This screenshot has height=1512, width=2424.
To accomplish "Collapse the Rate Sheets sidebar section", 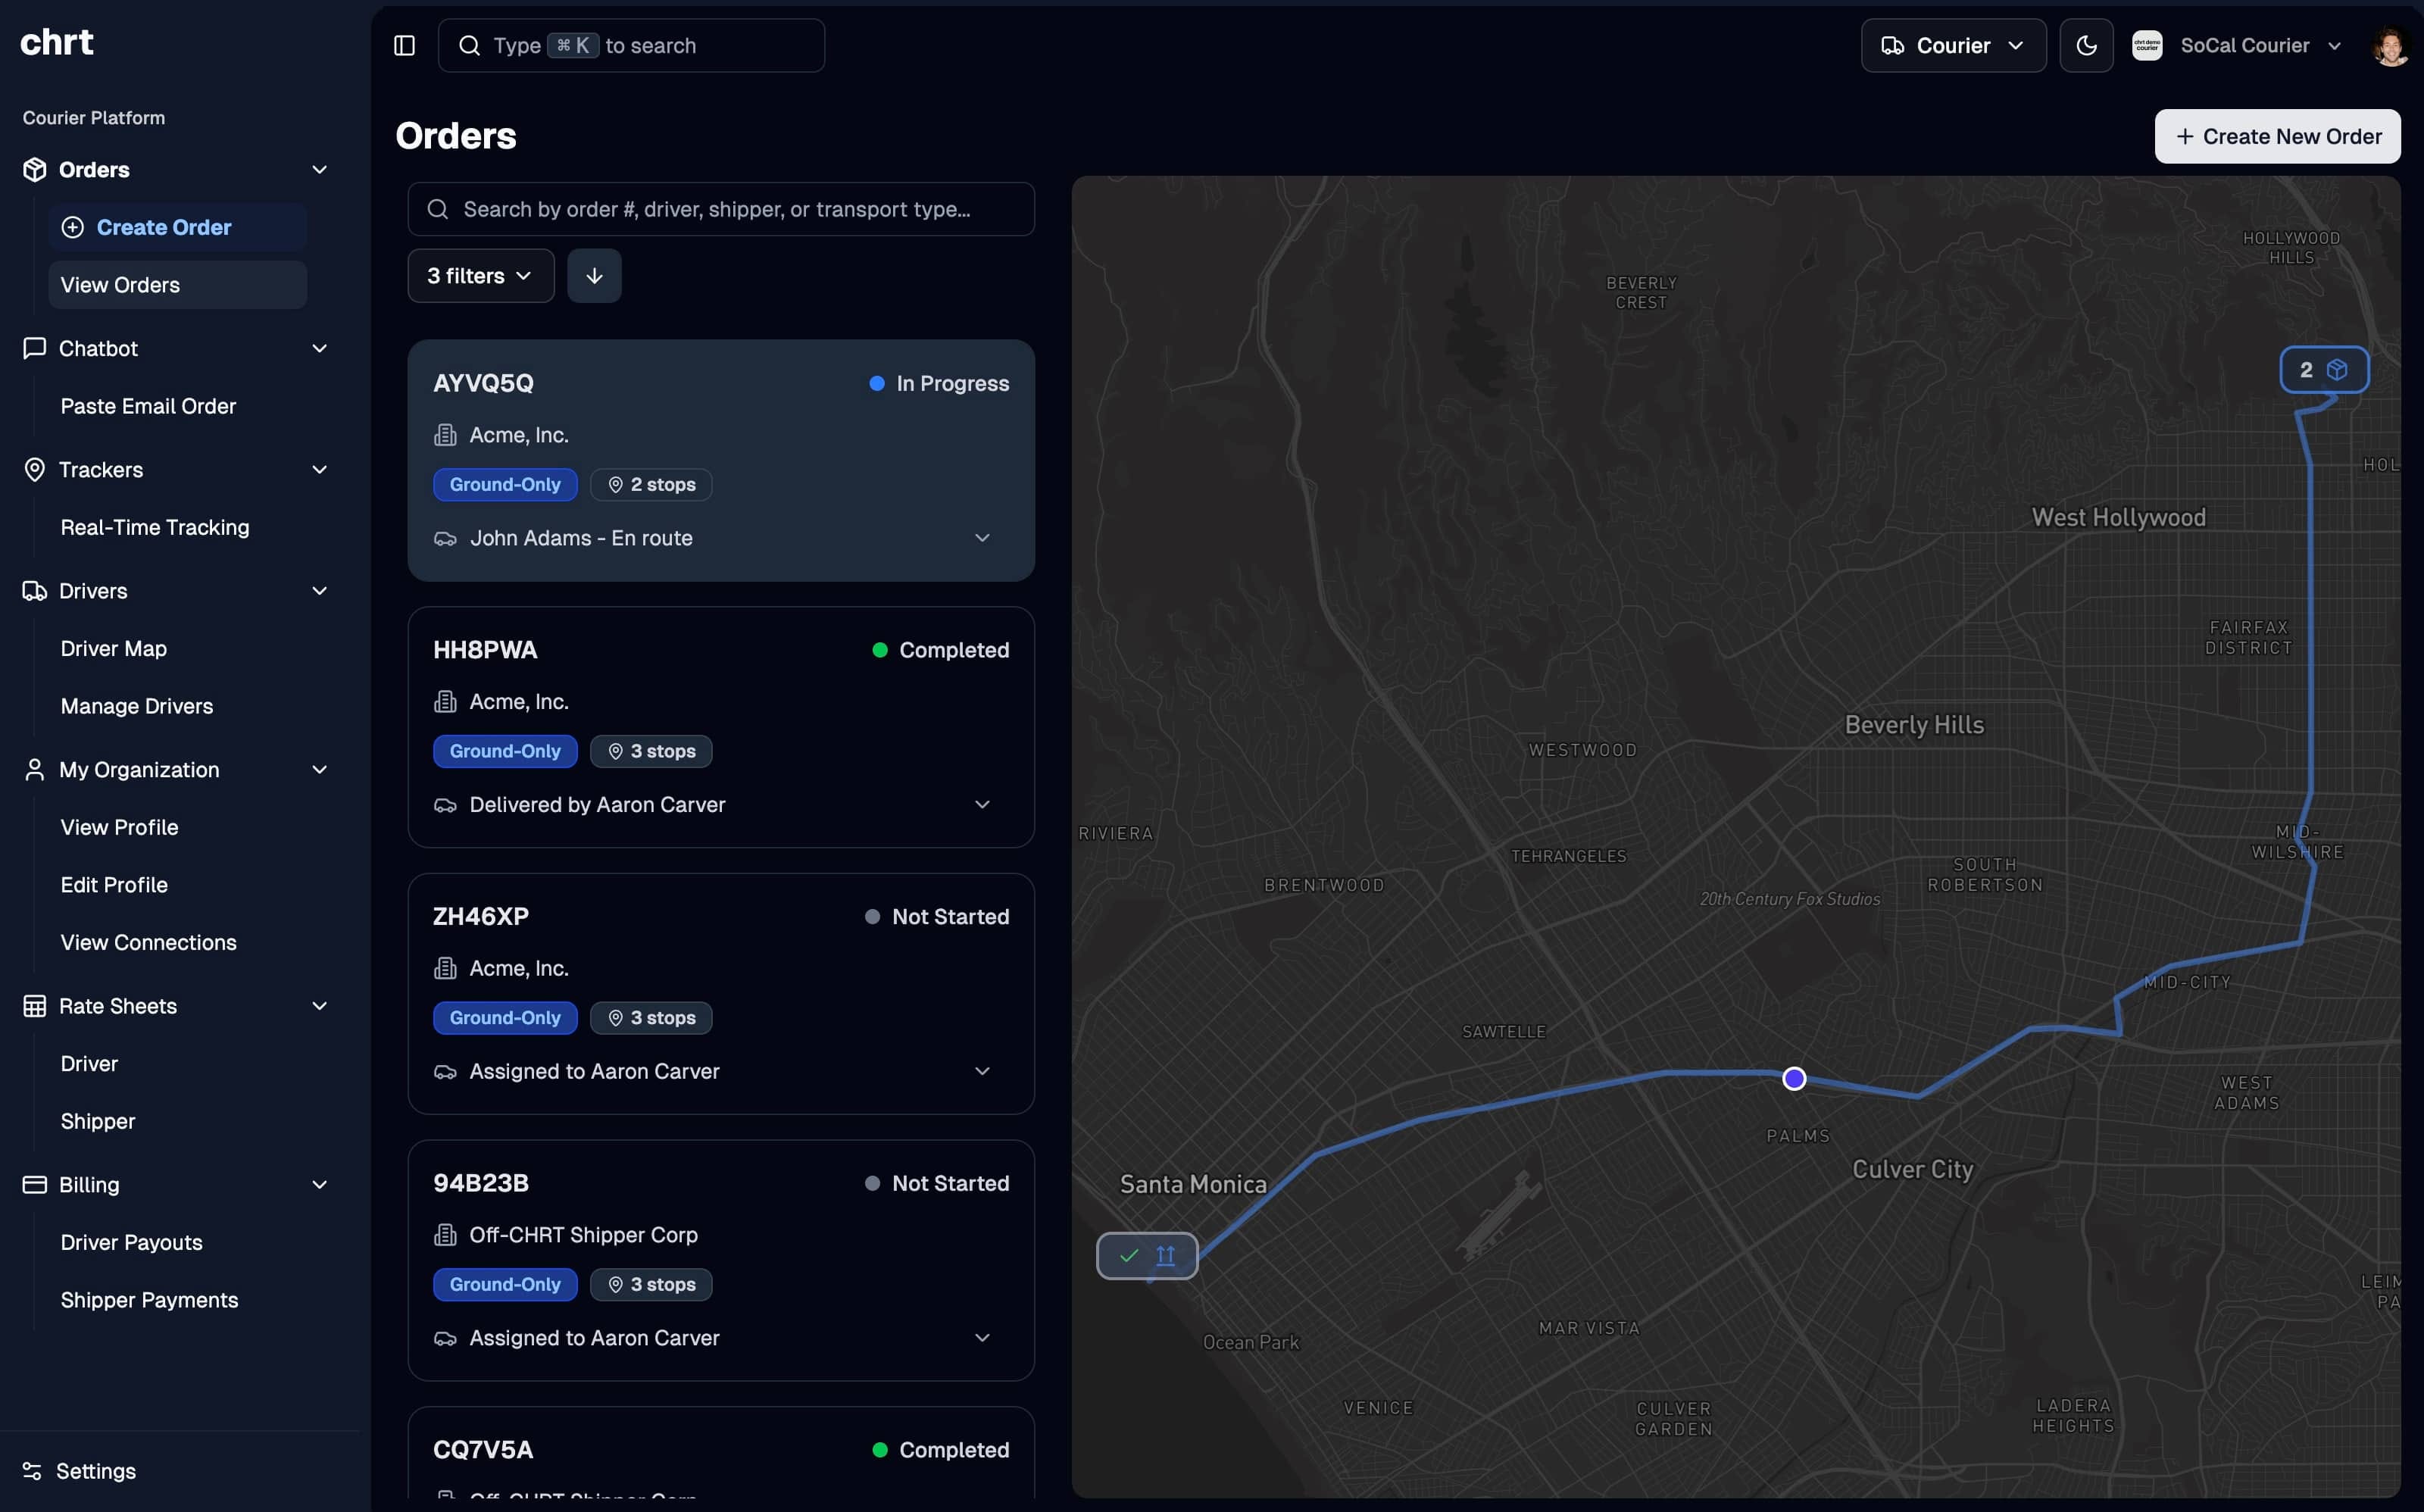I will [320, 1006].
